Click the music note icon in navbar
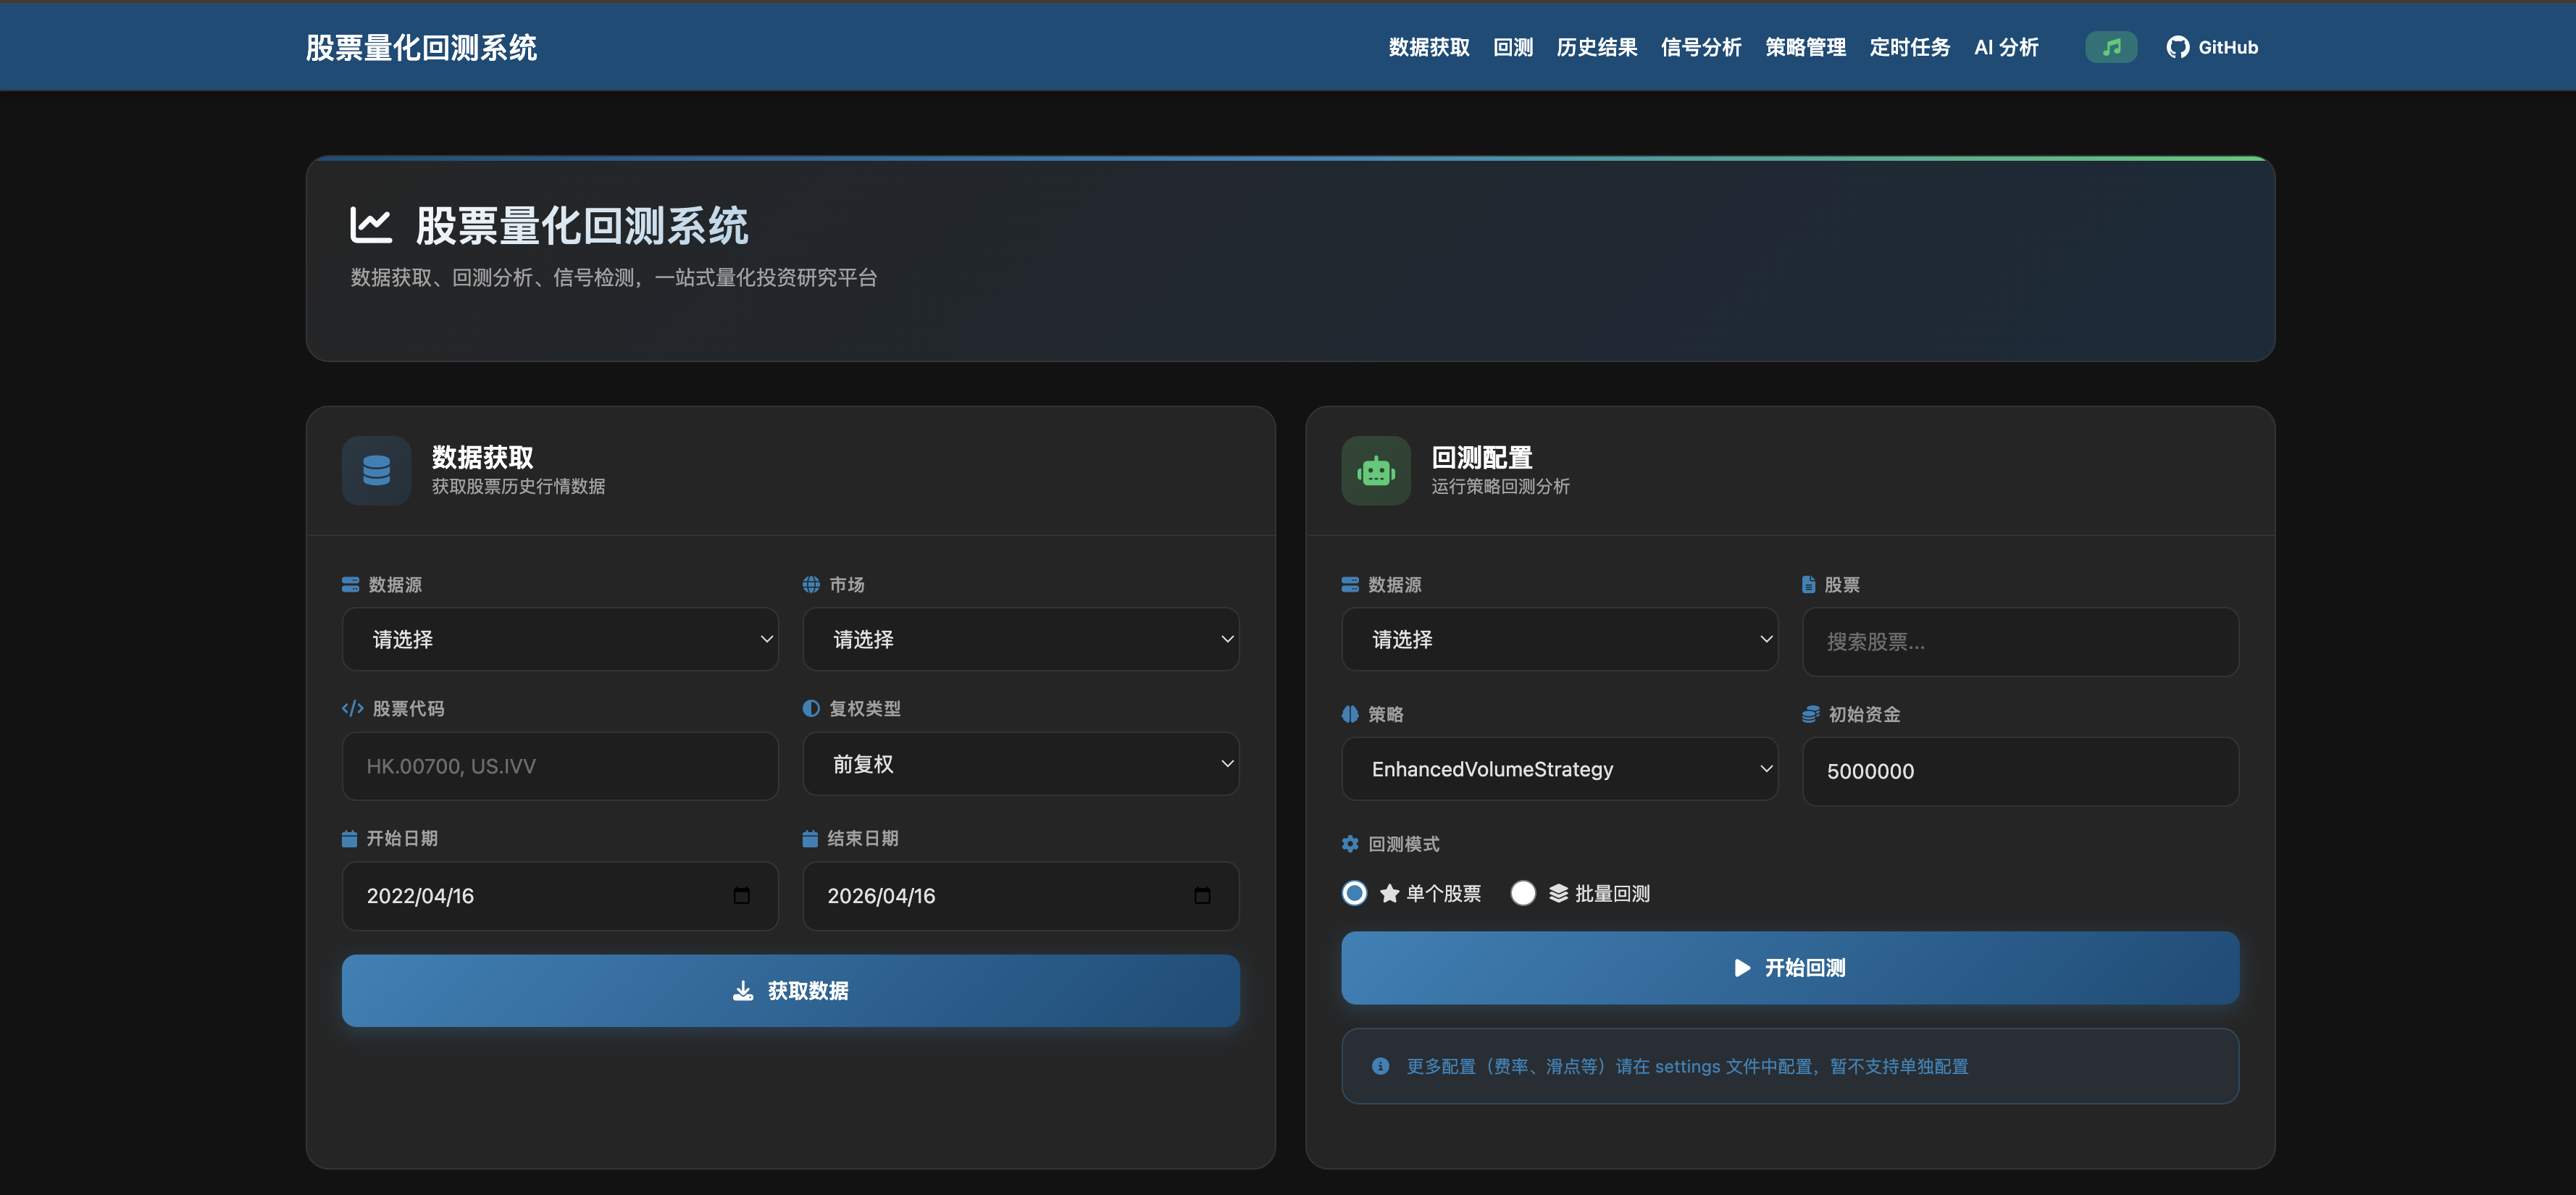Image resolution: width=2576 pixels, height=1195 pixels. click(2110, 46)
